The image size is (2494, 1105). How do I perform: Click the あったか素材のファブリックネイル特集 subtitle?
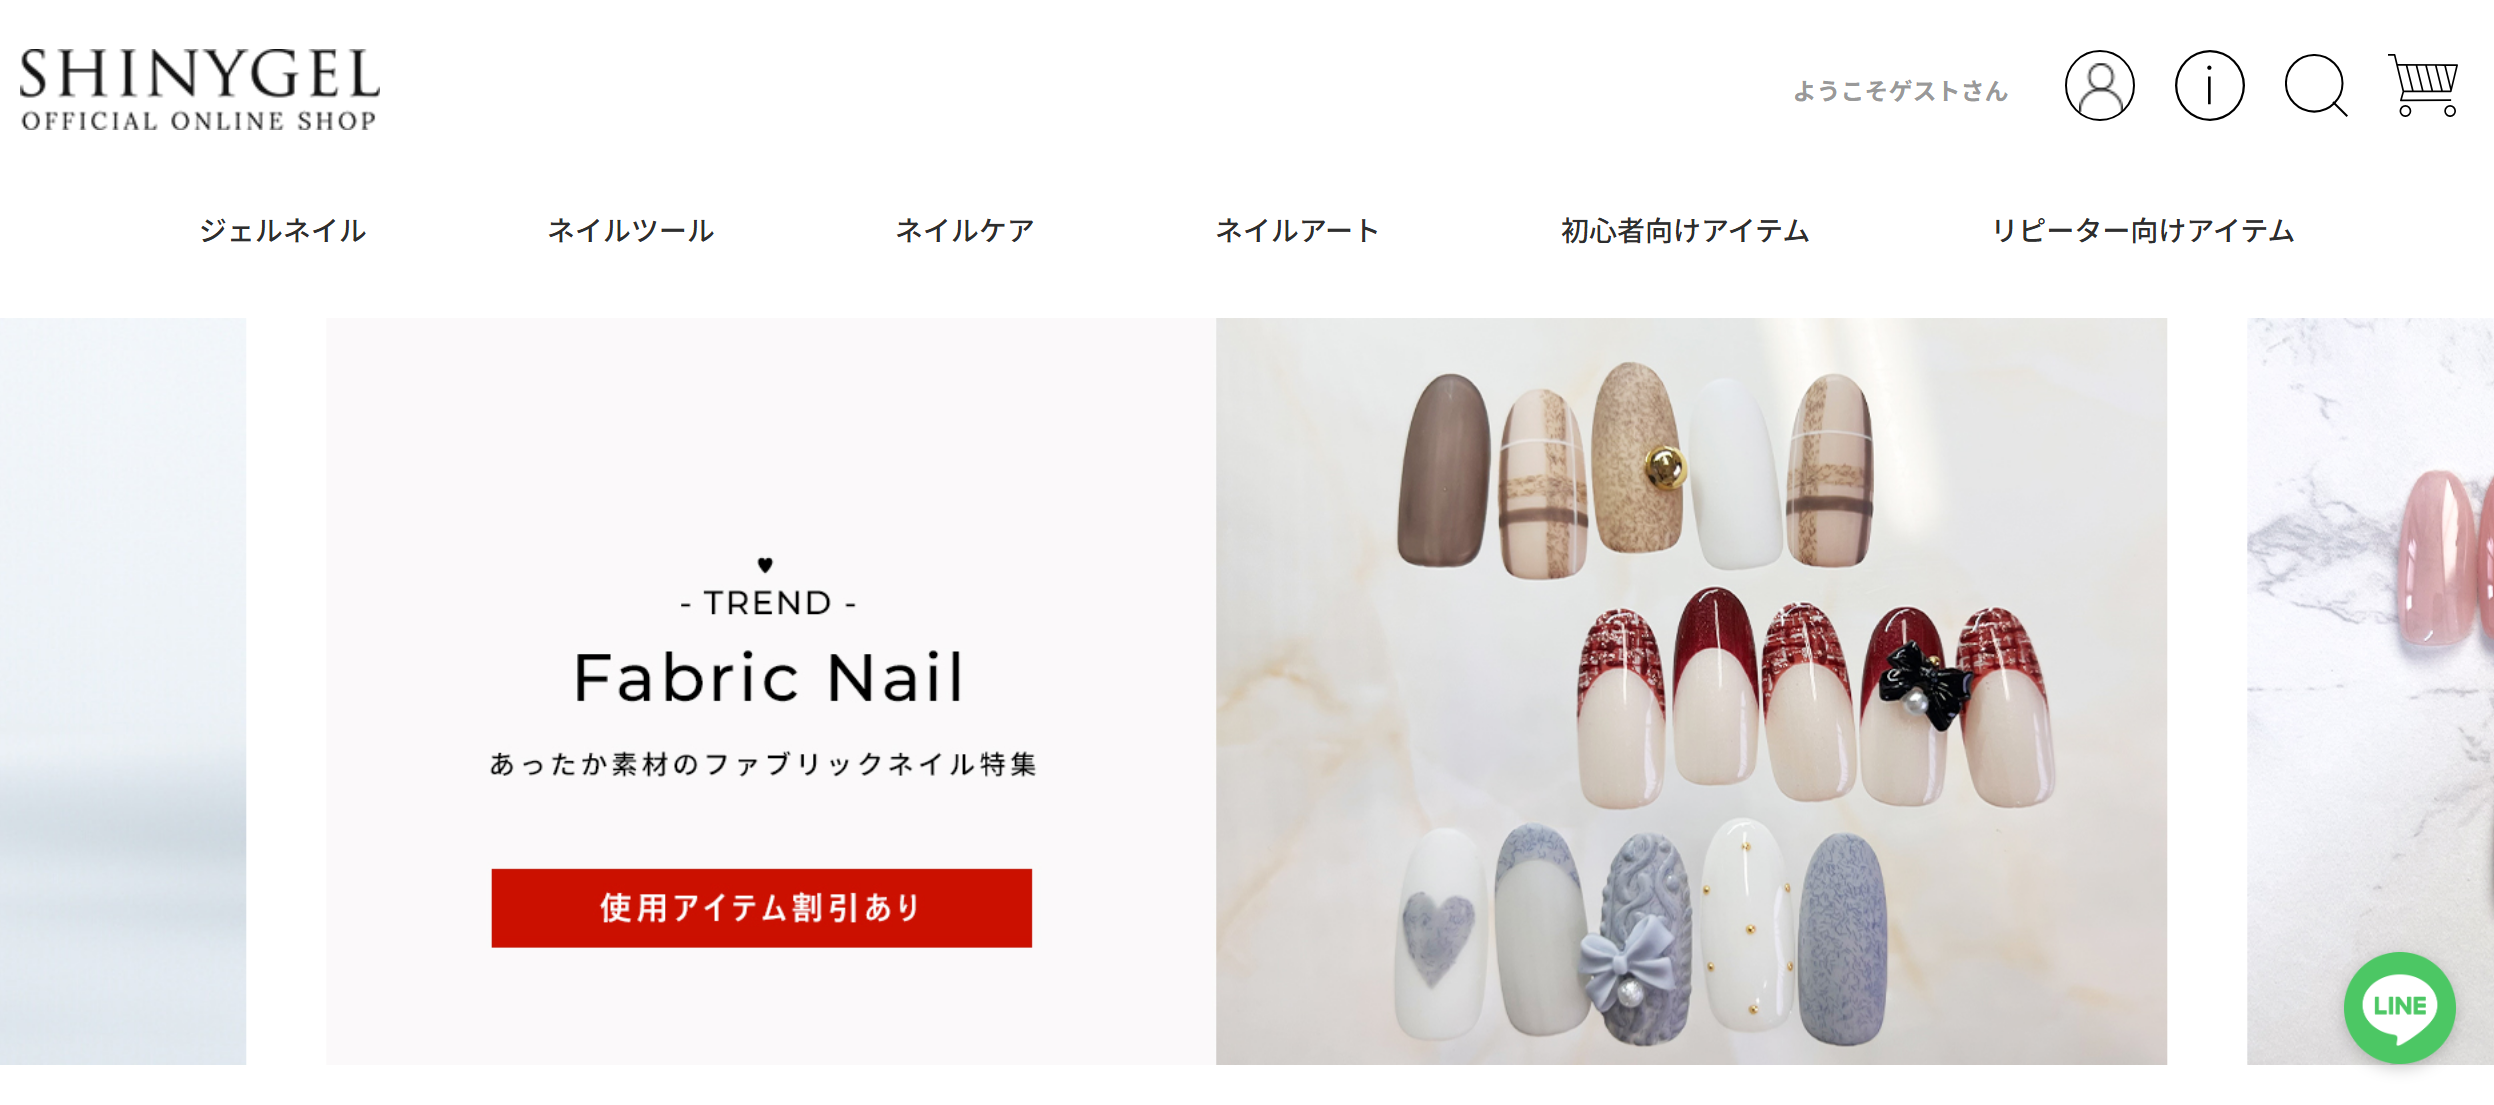pos(764,764)
